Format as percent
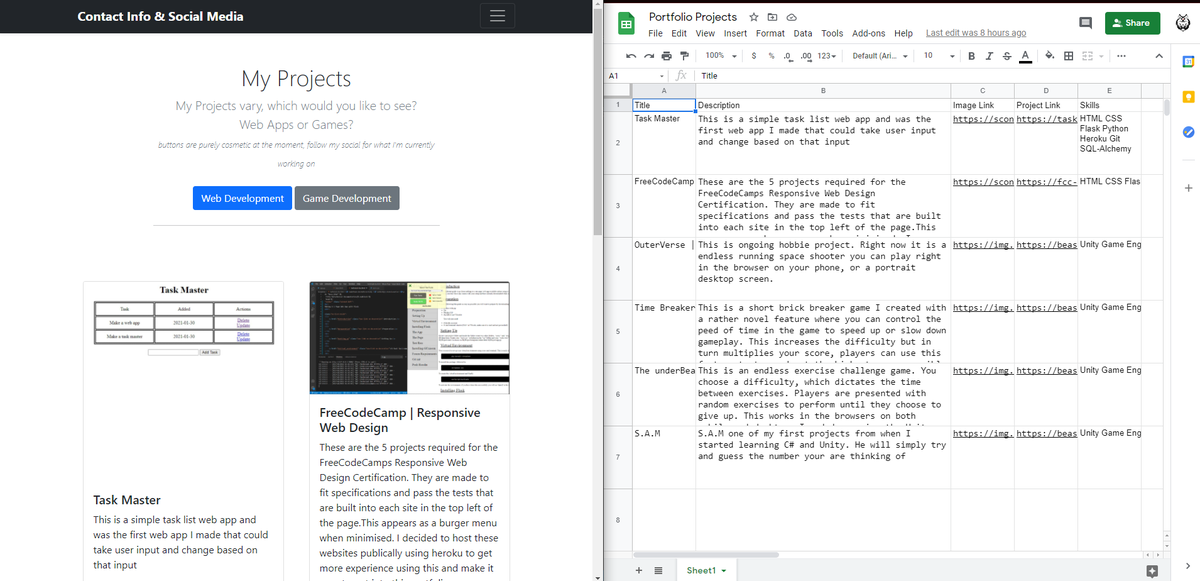Screen dimensions: 1200x581 [x=772, y=55]
